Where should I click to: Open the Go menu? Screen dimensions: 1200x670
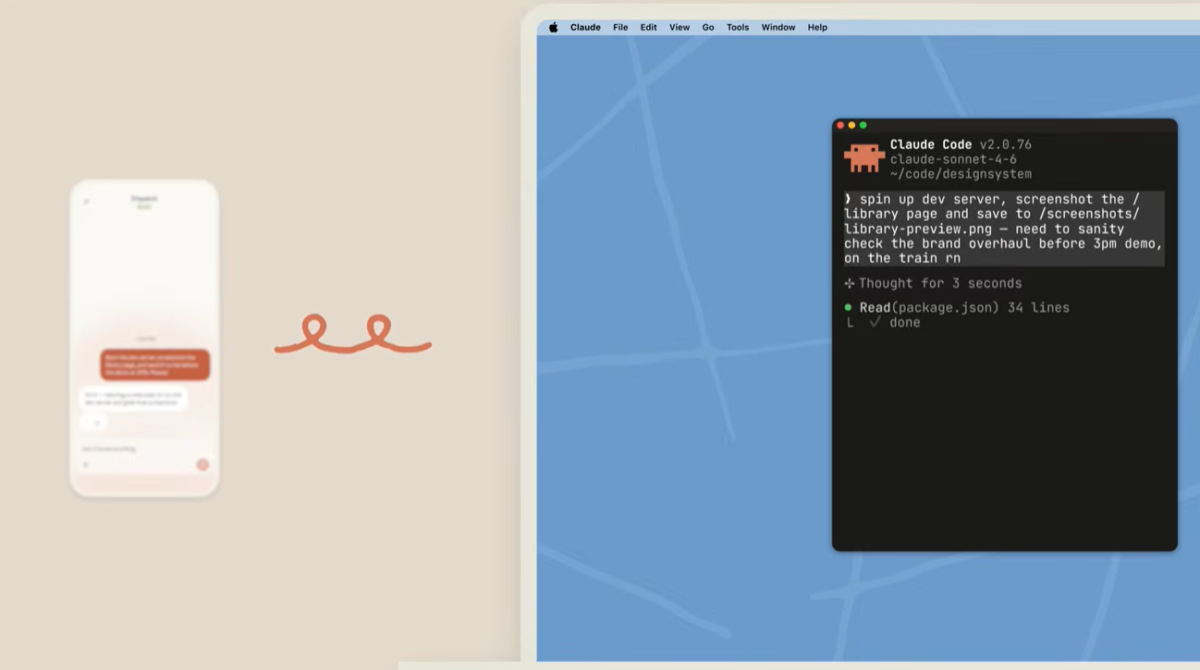[x=708, y=27]
